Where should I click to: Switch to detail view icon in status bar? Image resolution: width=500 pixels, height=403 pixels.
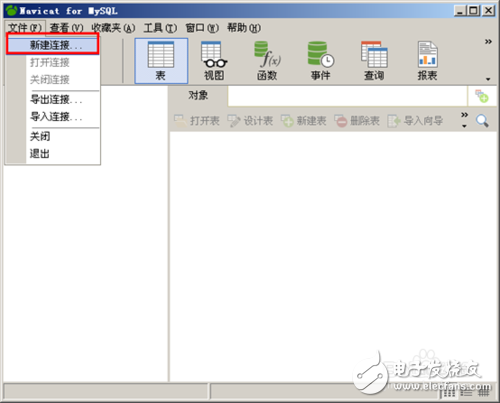466,393
